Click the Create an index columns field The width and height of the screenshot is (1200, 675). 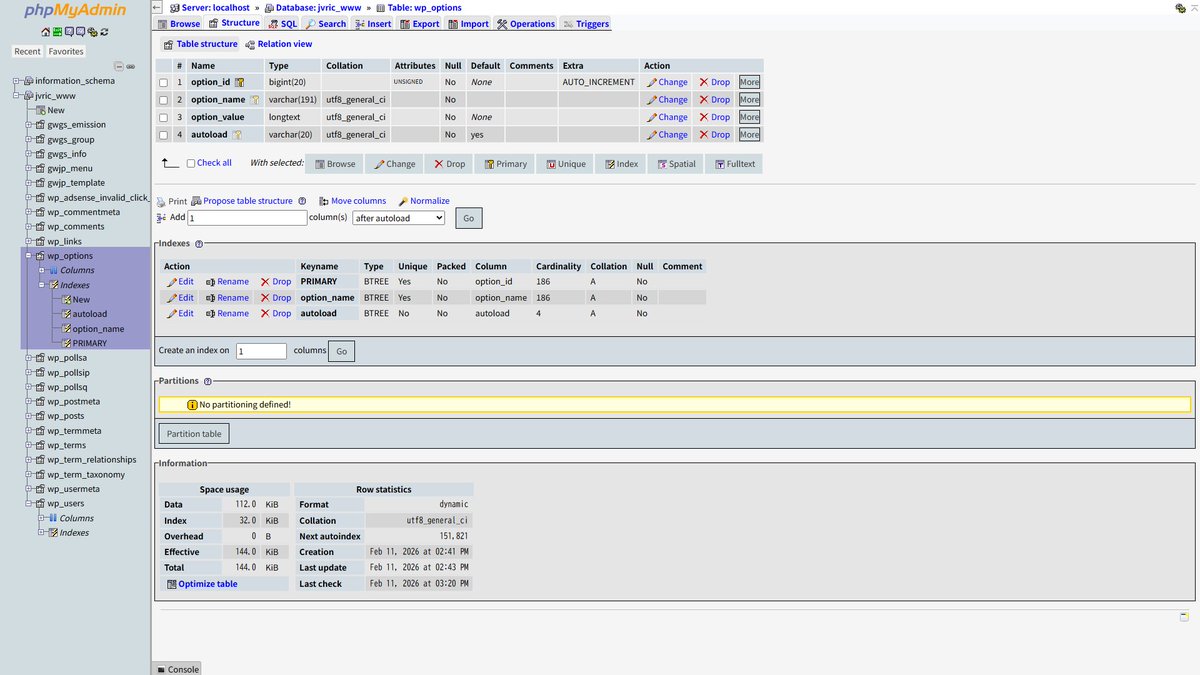(261, 351)
